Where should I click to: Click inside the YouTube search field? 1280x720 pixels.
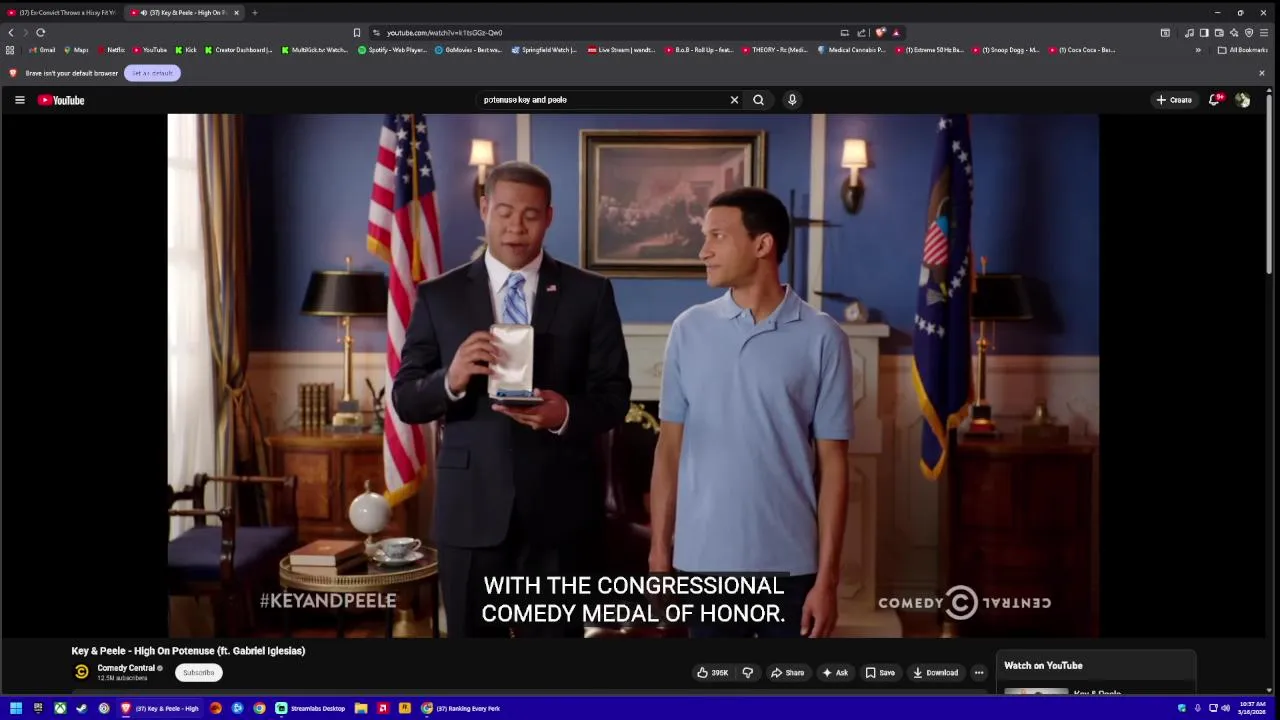coord(600,100)
